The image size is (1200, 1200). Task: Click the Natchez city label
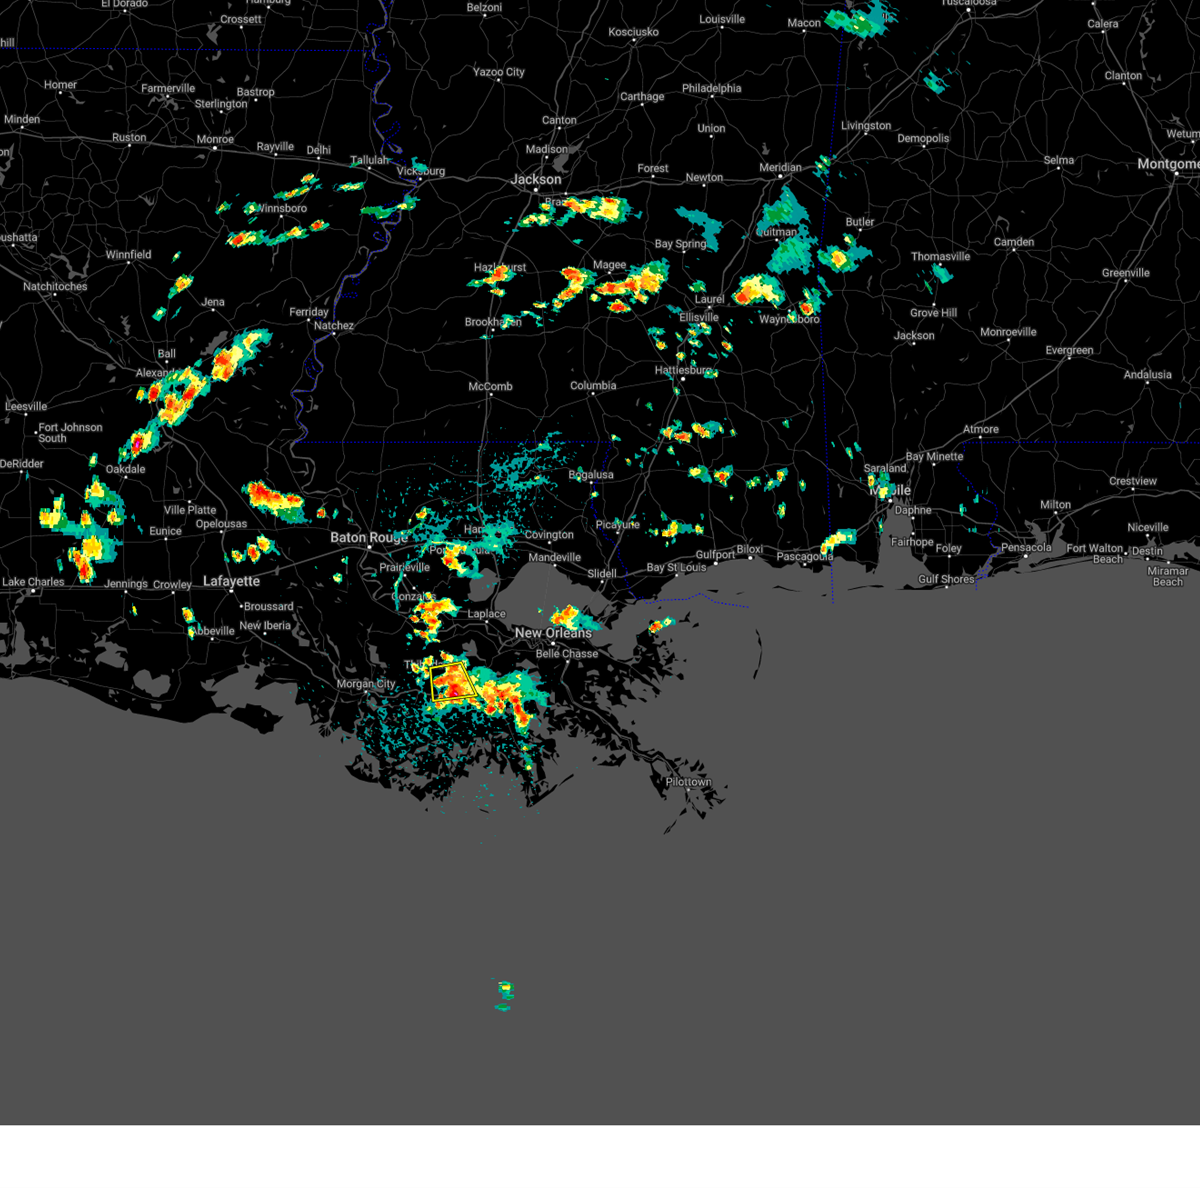point(334,326)
